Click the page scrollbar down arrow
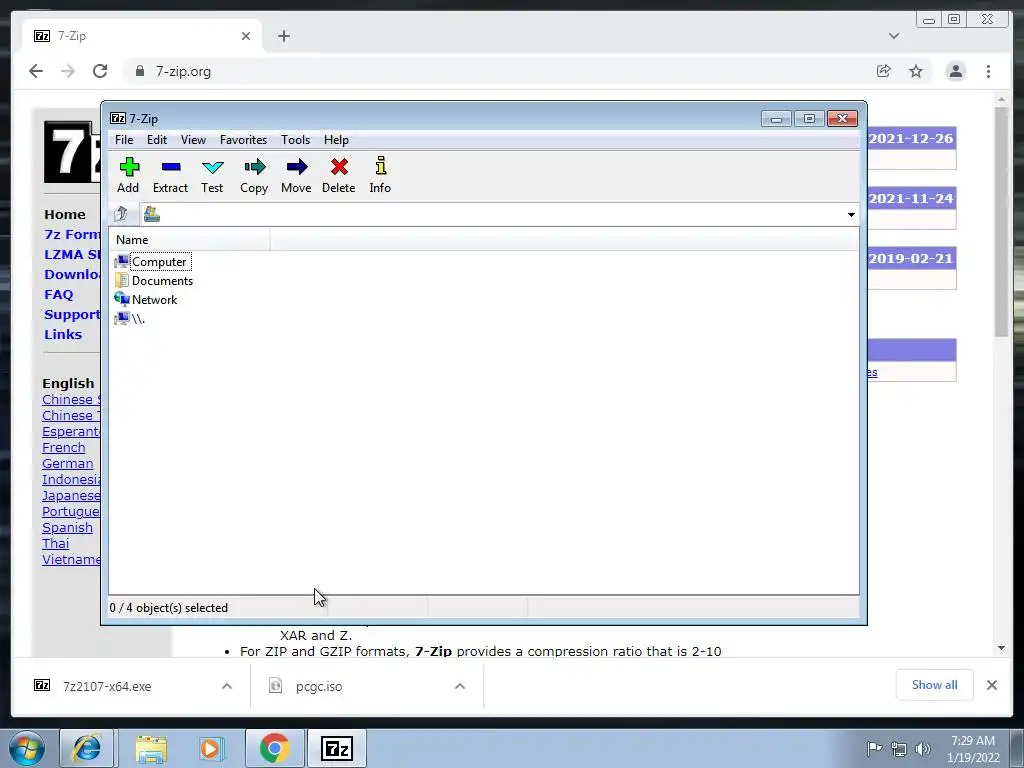The width and height of the screenshot is (1024, 768). 1001,648
